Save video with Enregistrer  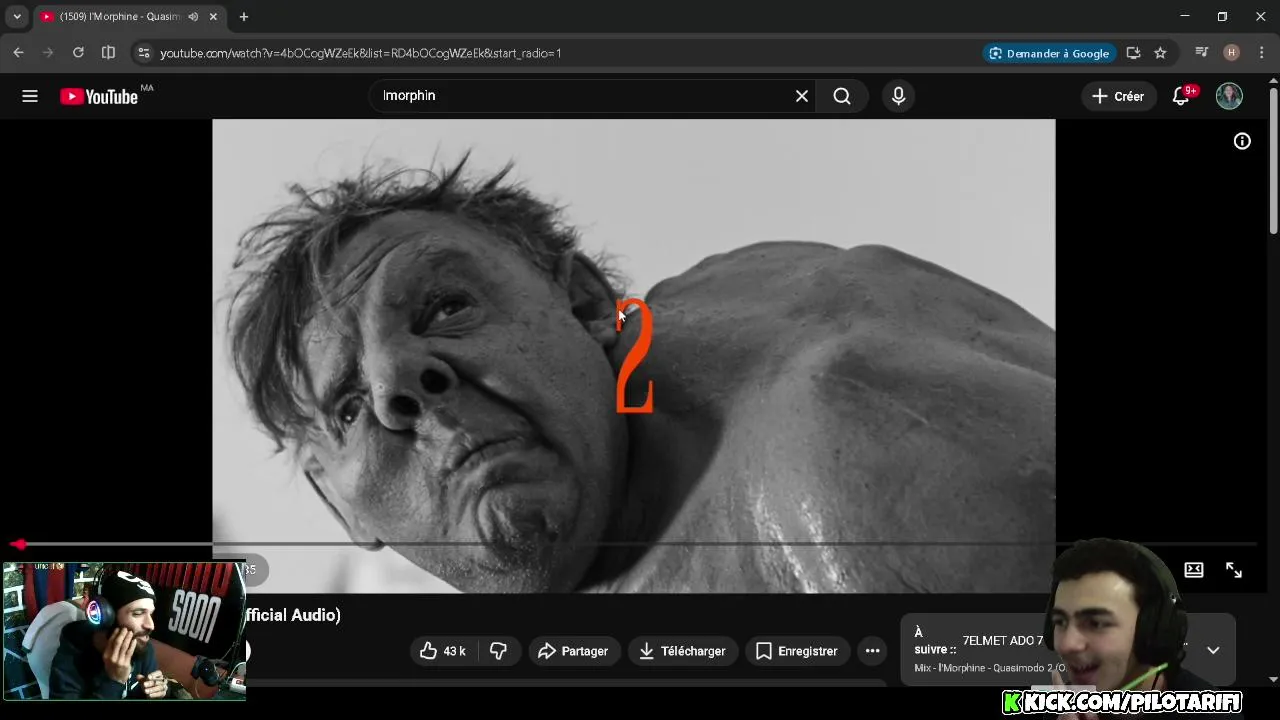tap(797, 651)
